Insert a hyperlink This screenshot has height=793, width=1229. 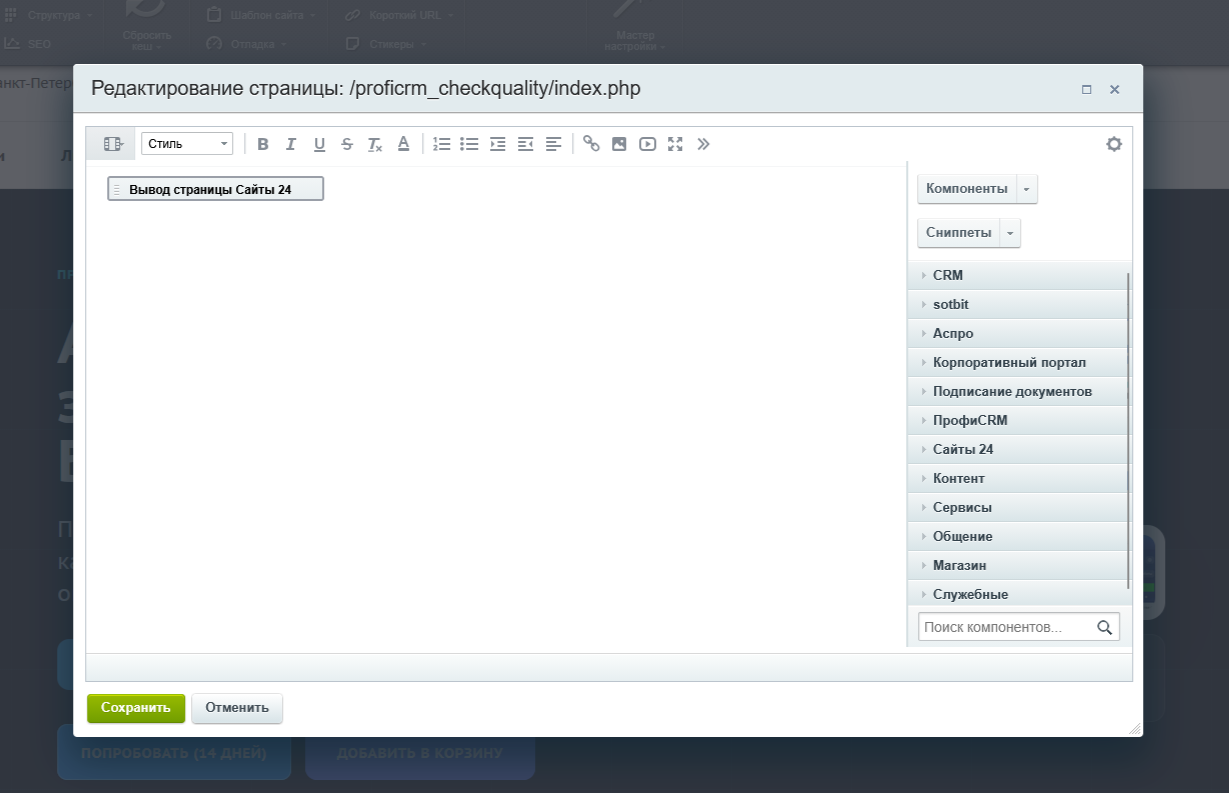click(x=591, y=144)
